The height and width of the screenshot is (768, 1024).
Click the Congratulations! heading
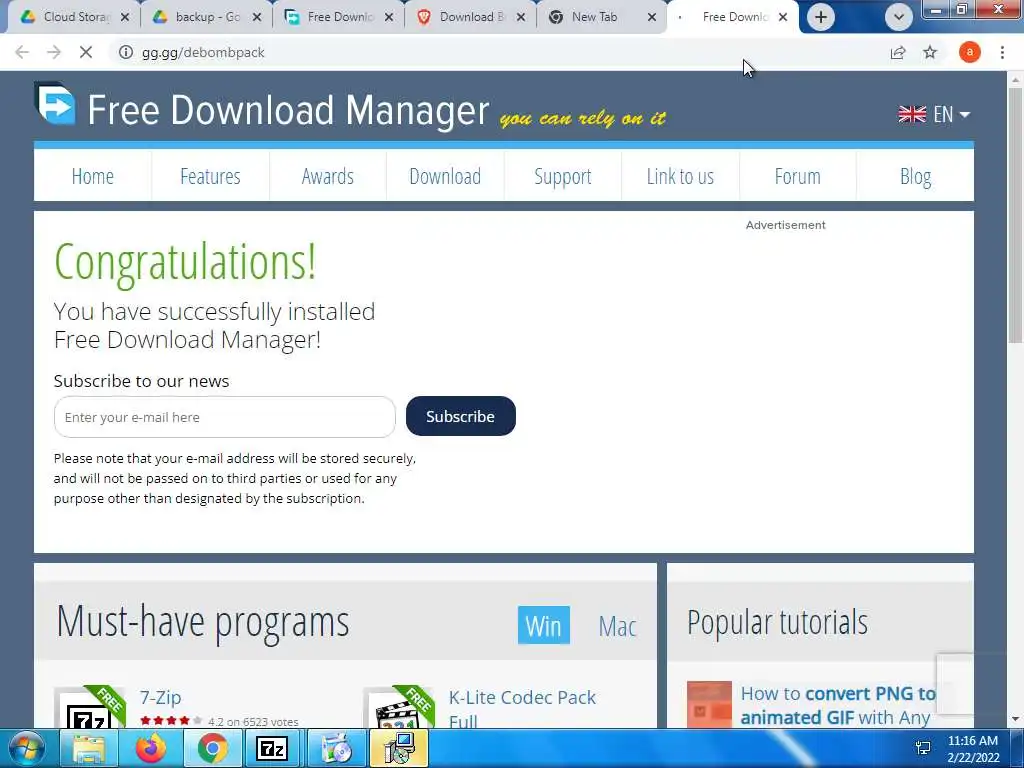click(185, 262)
